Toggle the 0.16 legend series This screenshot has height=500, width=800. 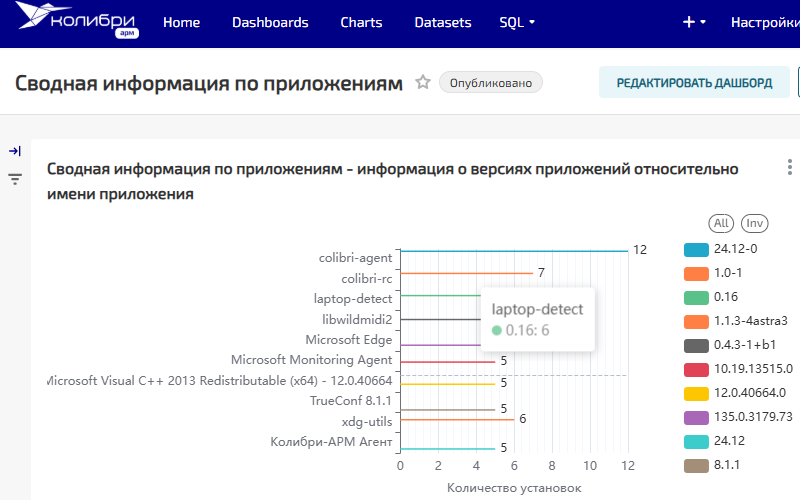click(711, 297)
